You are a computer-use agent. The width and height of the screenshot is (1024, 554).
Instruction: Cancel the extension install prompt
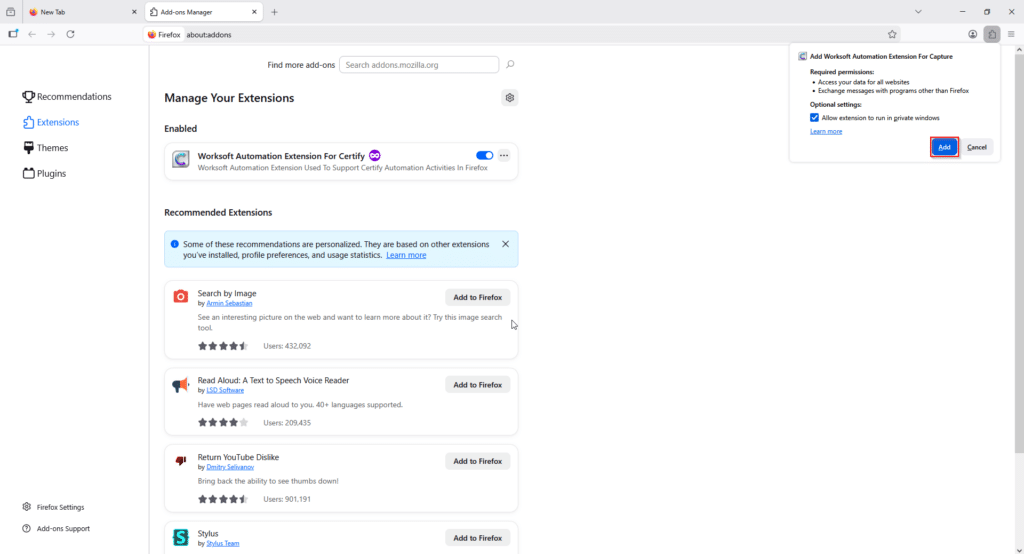[976, 147]
